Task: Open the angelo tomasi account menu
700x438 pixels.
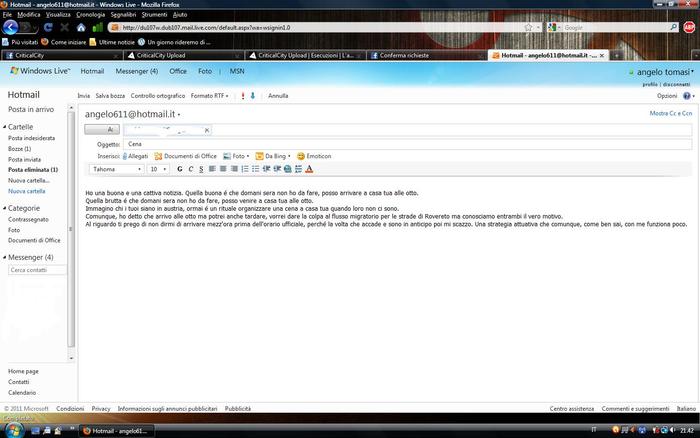Action: (x=663, y=72)
